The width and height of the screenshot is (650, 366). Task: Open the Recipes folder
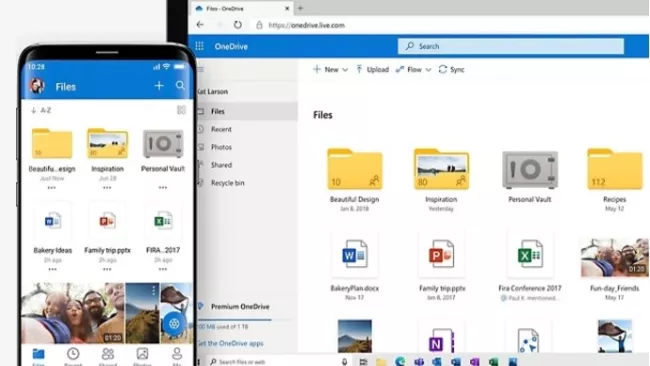(615, 170)
